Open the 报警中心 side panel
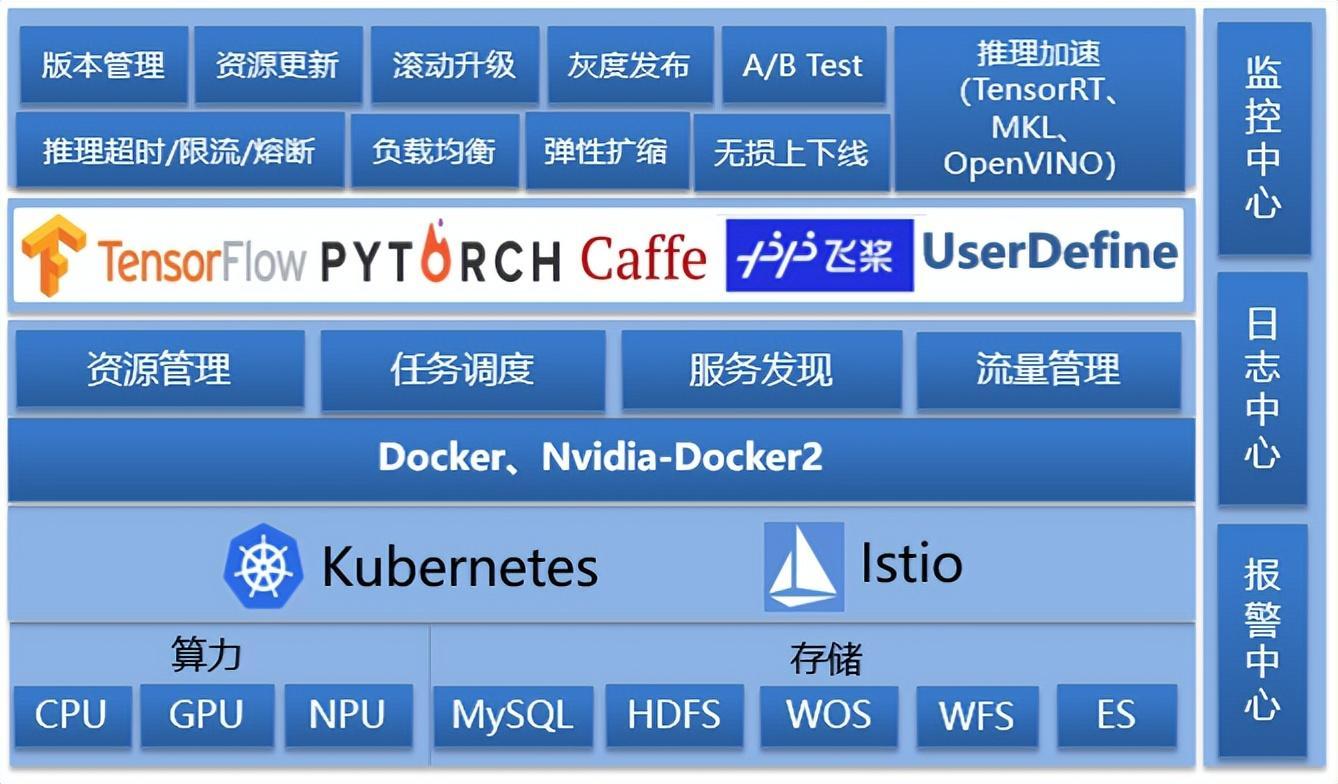 click(1264, 640)
